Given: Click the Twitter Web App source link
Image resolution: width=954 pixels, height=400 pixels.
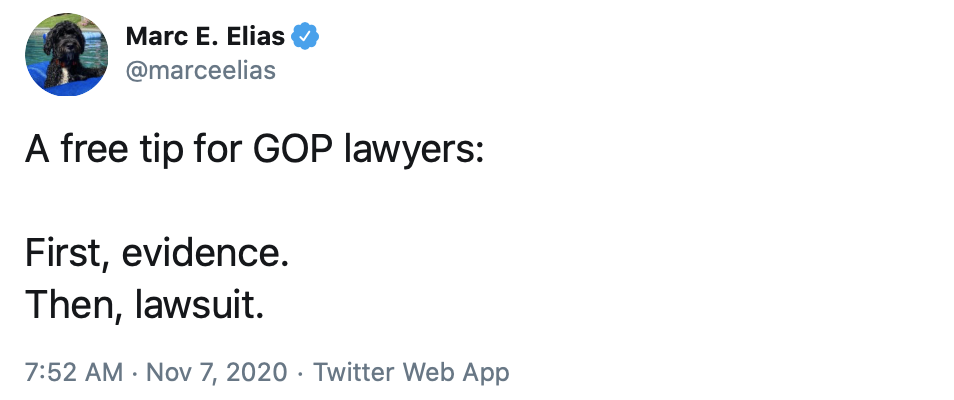Looking at the screenshot, I should 411,373.
